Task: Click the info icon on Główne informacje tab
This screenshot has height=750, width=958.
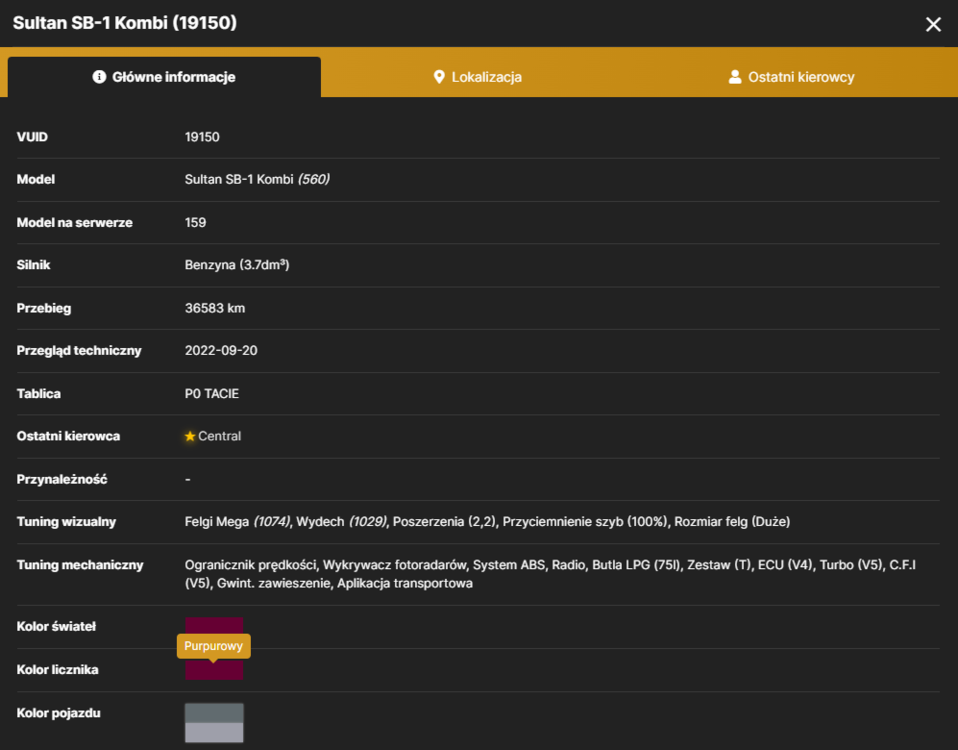Action: coord(99,76)
